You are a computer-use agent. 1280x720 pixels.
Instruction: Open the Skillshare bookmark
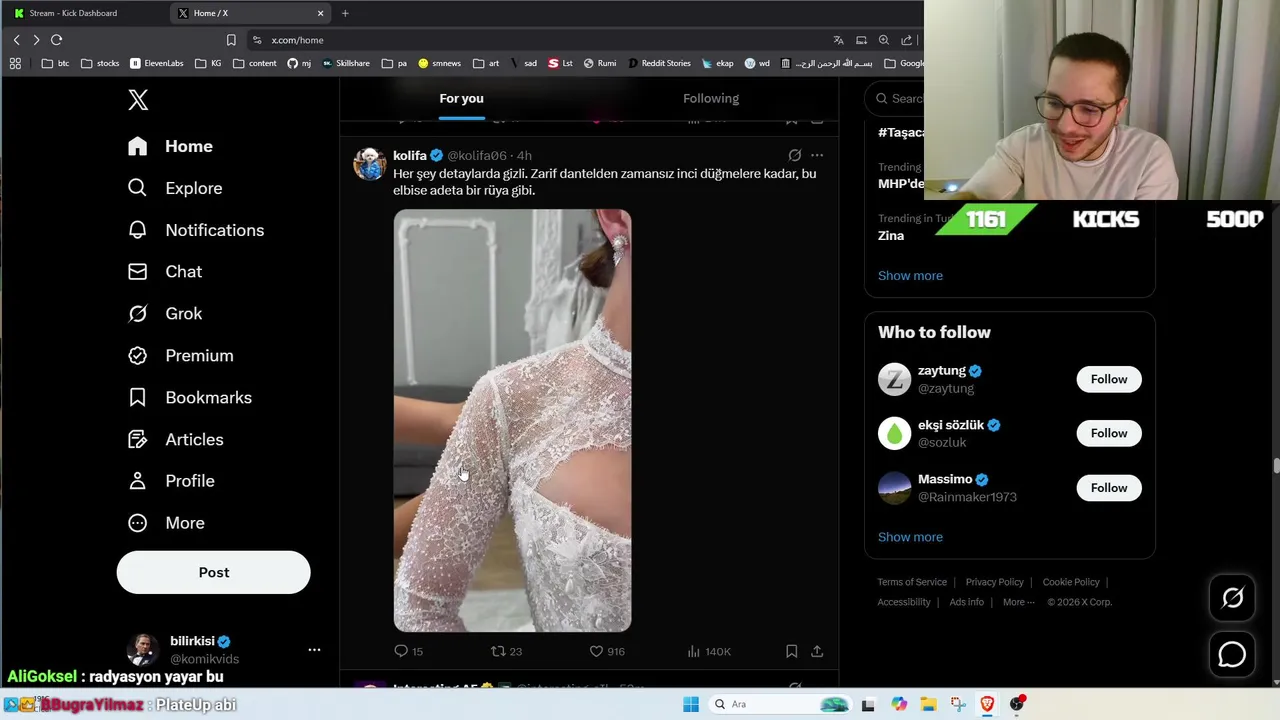pyautogui.click(x=346, y=63)
